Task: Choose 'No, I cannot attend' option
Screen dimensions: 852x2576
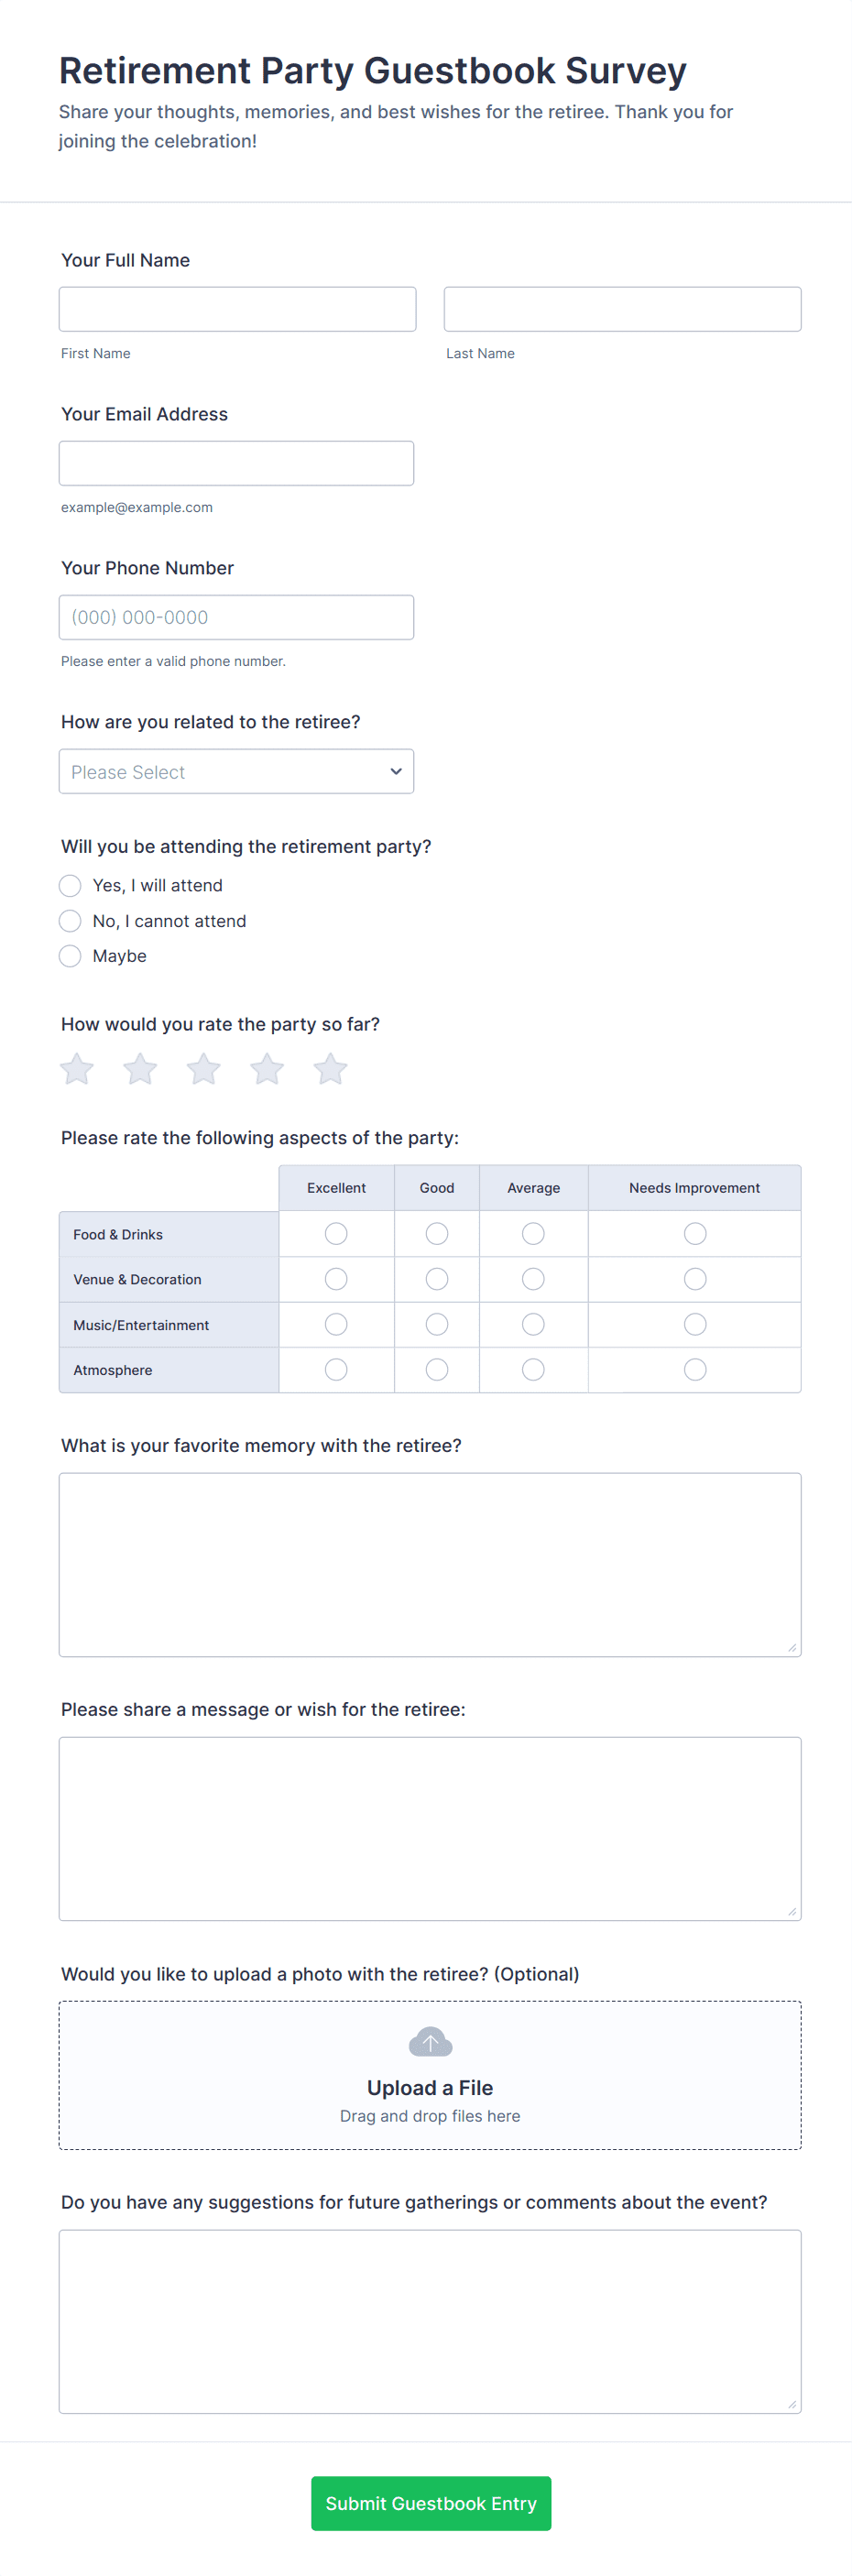Action: tap(70, 921)
